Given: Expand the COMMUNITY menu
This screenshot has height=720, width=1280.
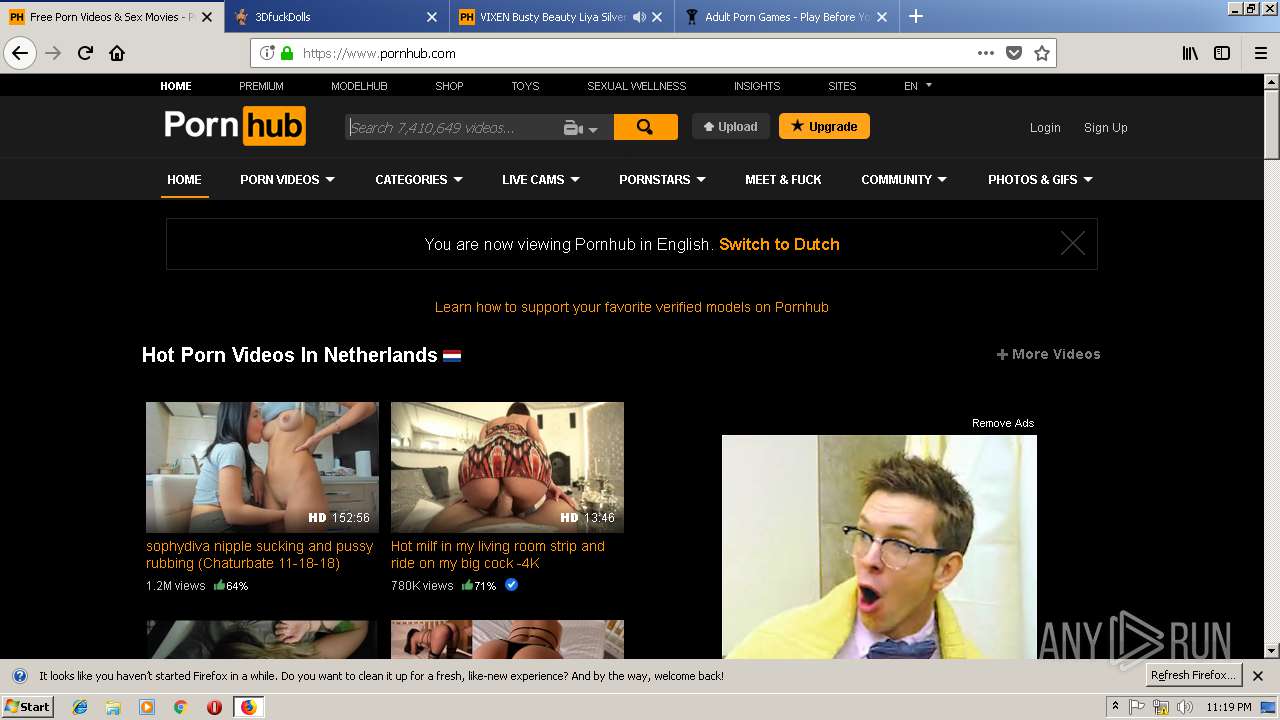Looking at the screenshot, I should click(904, 180).
